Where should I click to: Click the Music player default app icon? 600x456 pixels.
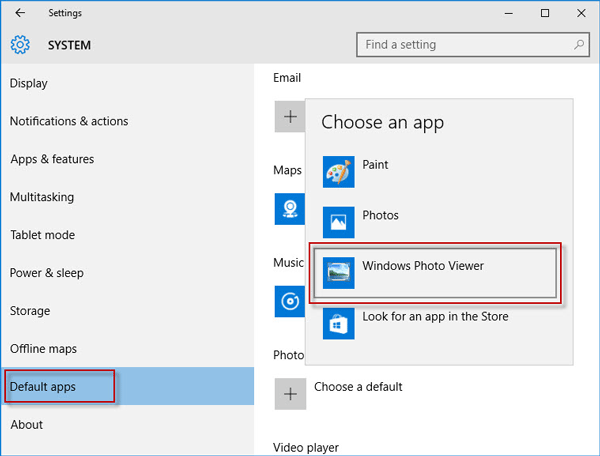(290, 301)
